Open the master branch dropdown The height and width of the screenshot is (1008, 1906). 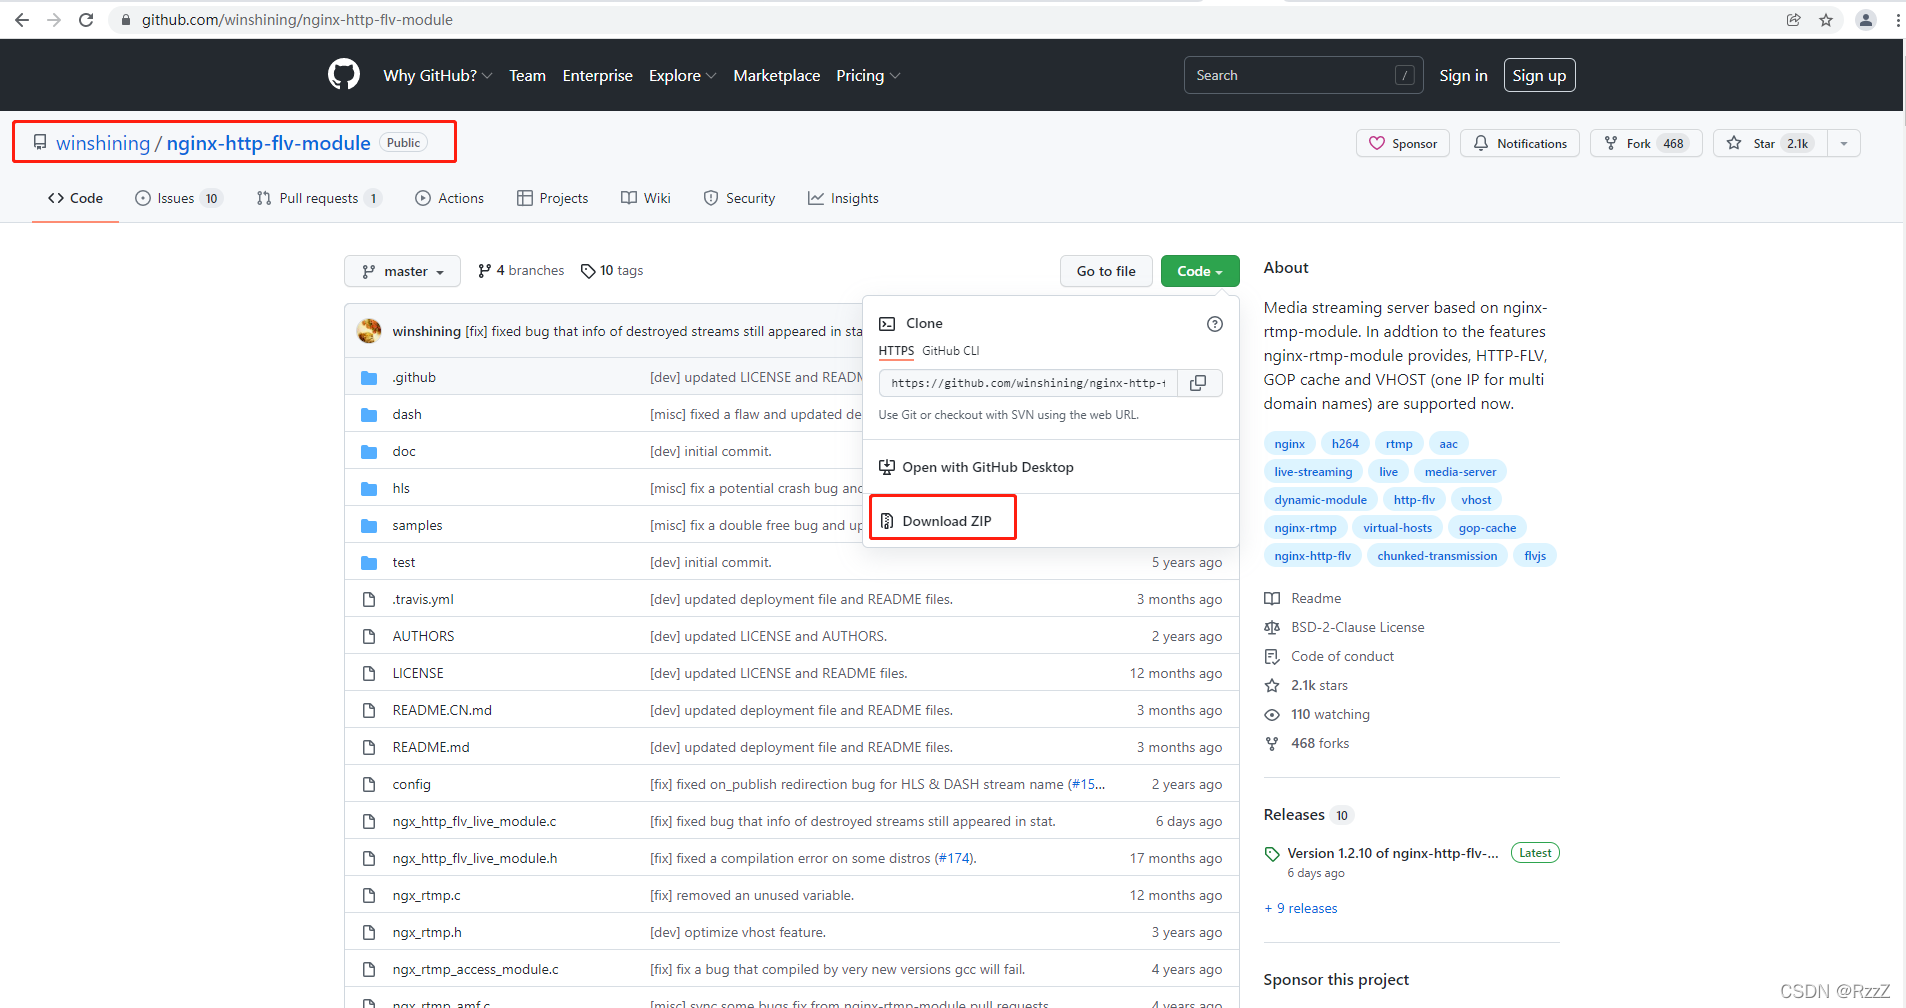click(402, 271)
